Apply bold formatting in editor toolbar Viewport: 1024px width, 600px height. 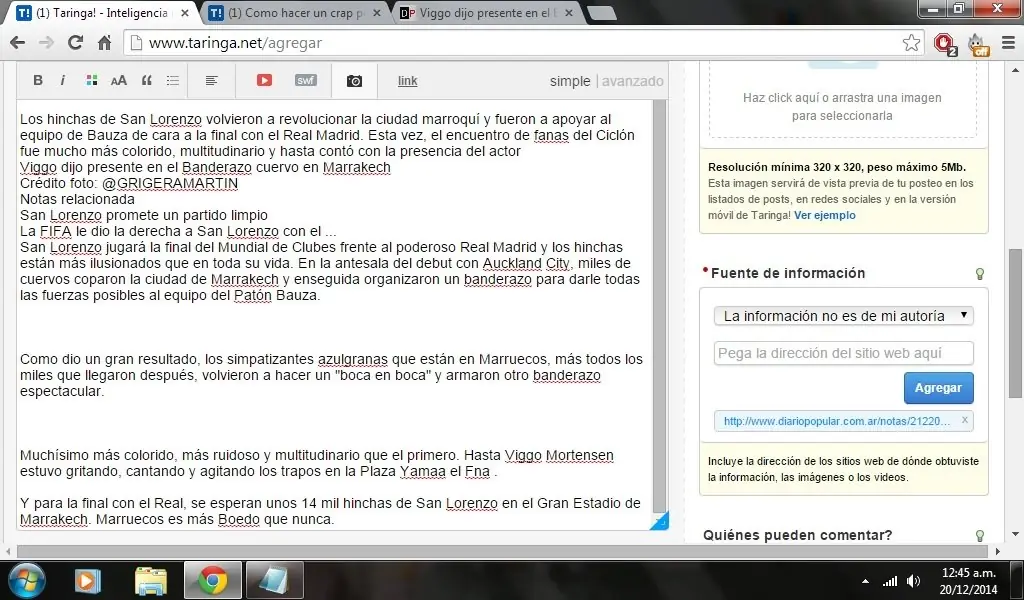coord(38,80)
